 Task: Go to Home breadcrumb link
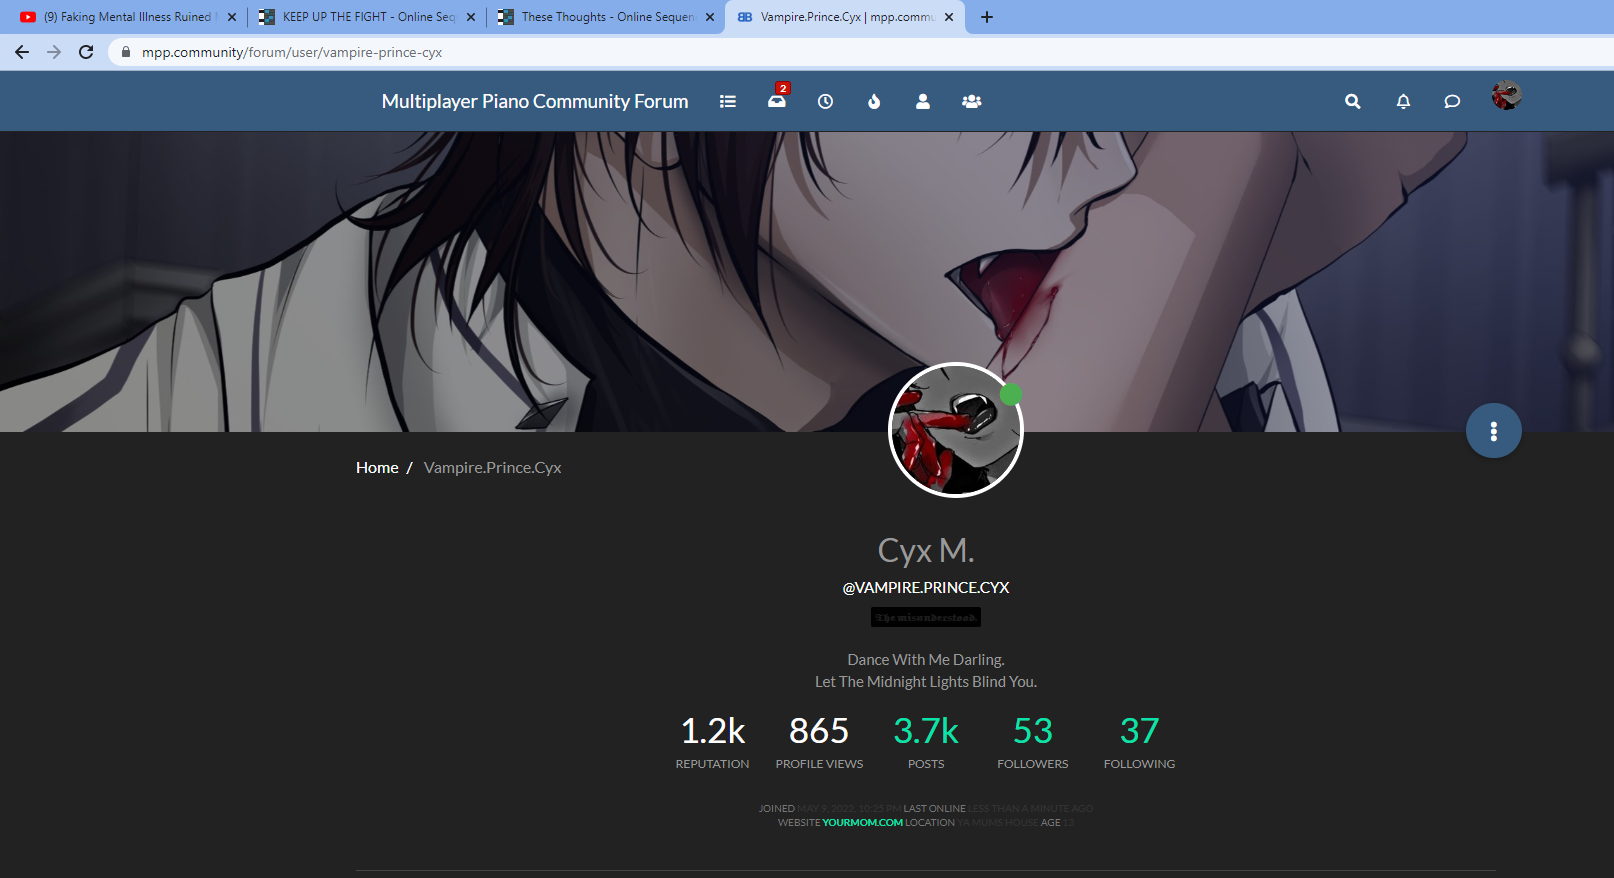(377, 468)
